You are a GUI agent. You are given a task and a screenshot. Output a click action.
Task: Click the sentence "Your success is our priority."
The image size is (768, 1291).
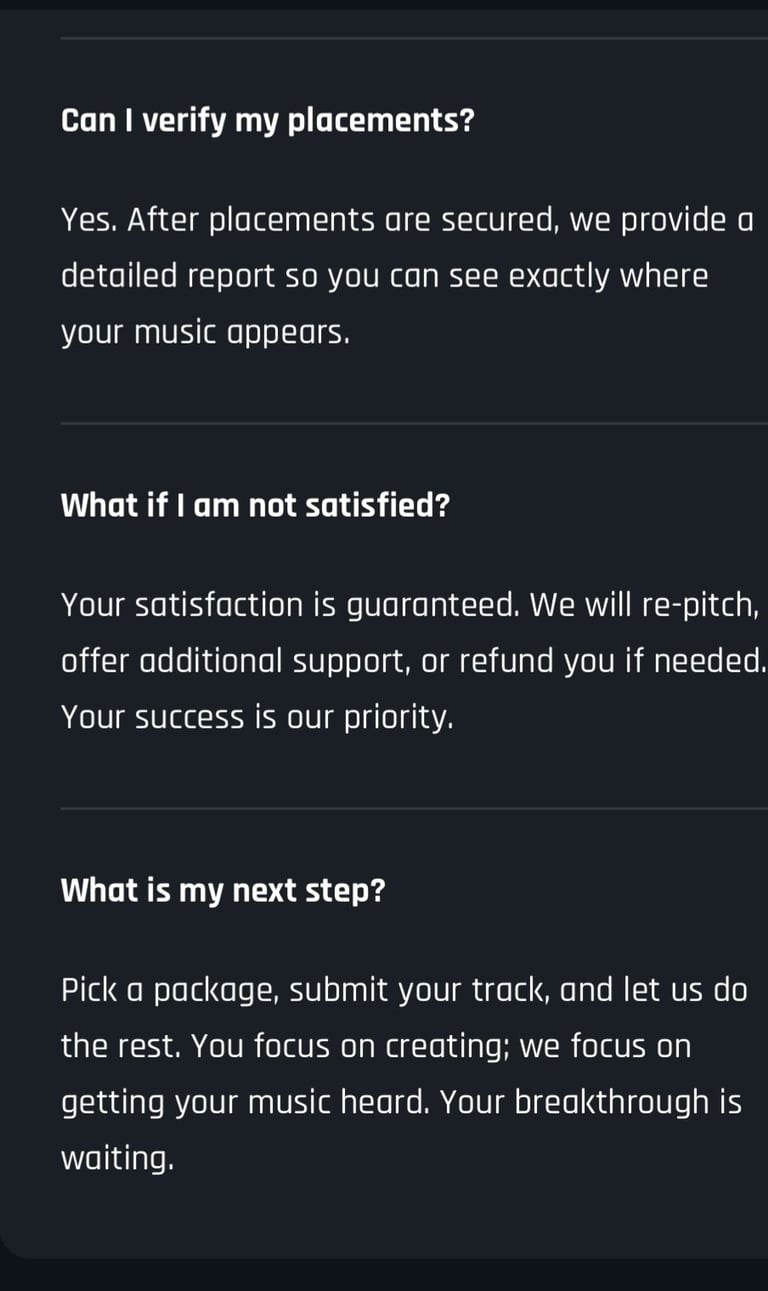pos(257,717)
